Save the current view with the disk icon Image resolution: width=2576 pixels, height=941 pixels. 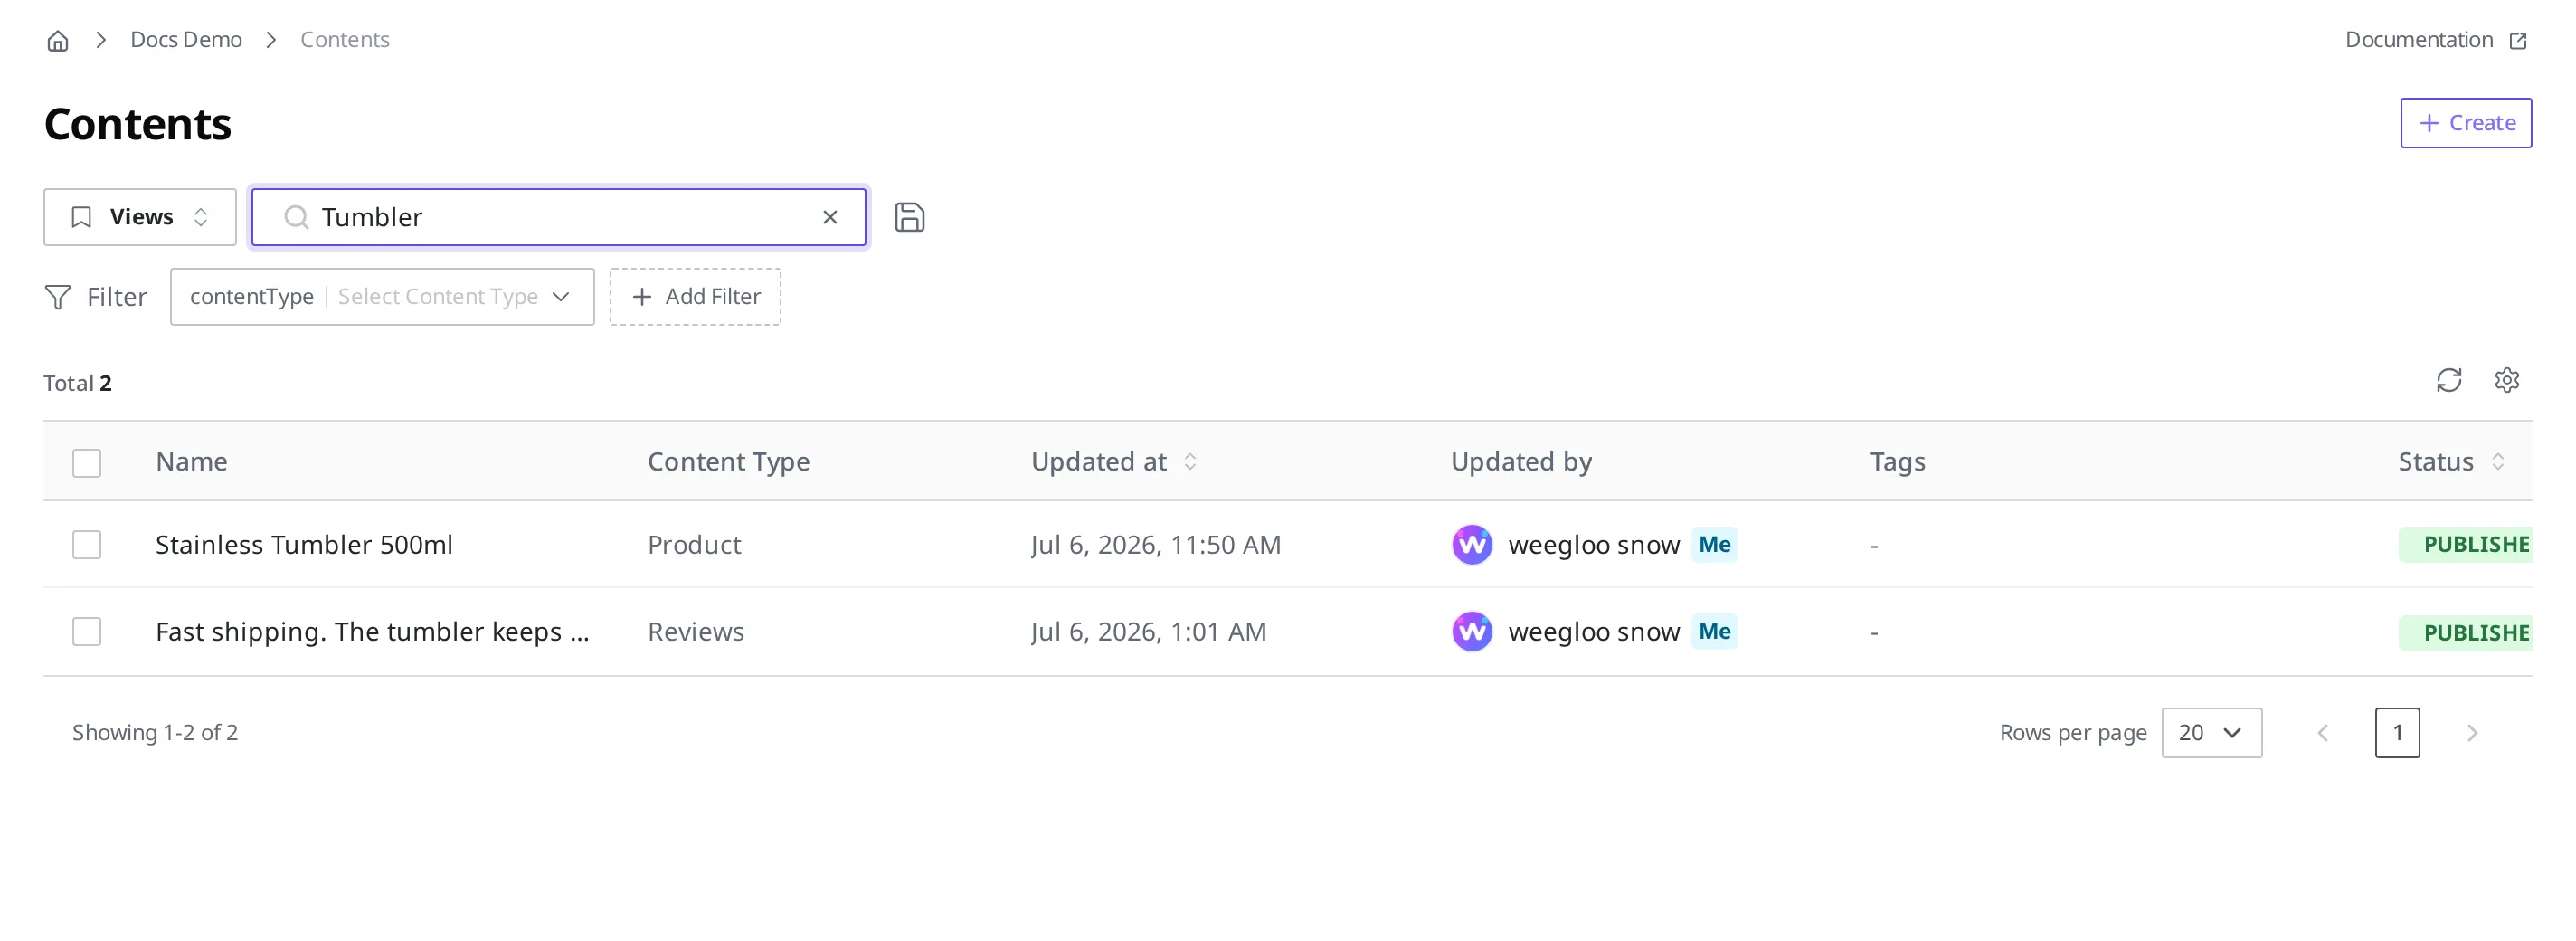[x=909, y=217]
